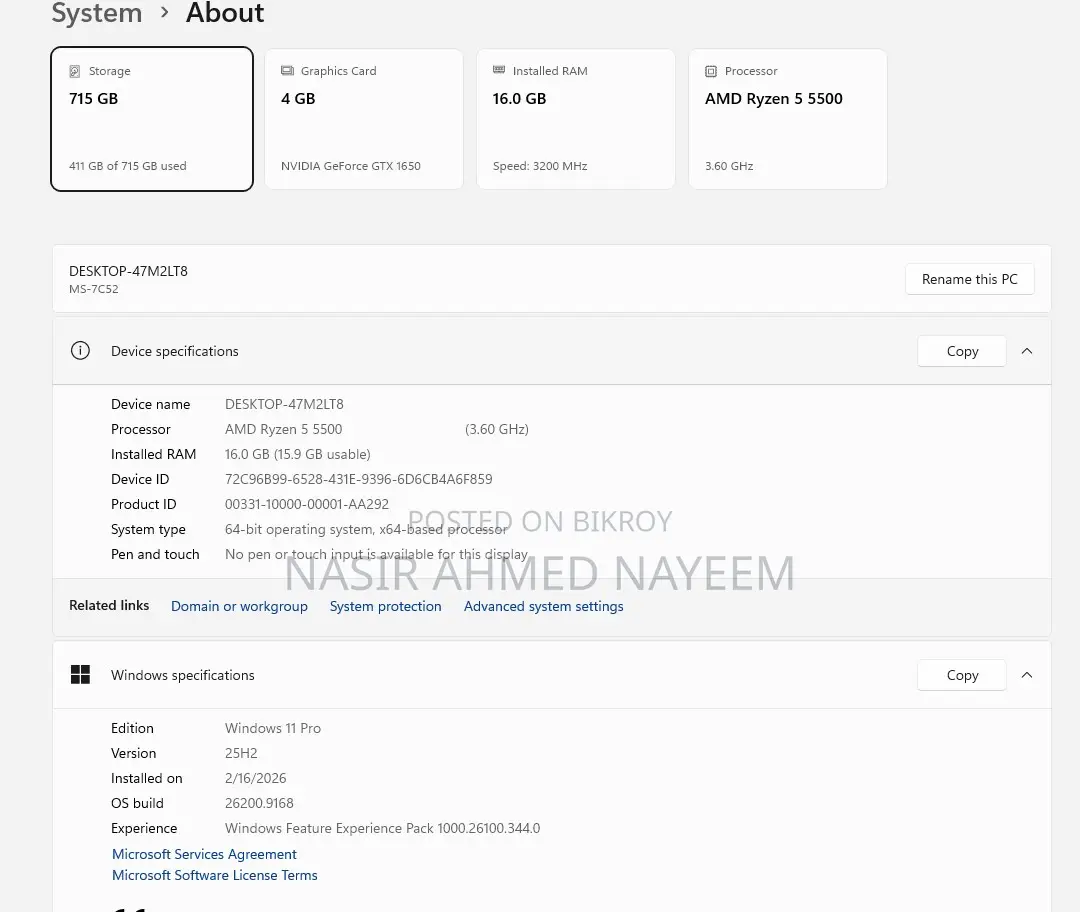The height and width of the screenshot is (912, 1080).
Task: Select the OS build value 26200.9168
Action: pos(259,803)
